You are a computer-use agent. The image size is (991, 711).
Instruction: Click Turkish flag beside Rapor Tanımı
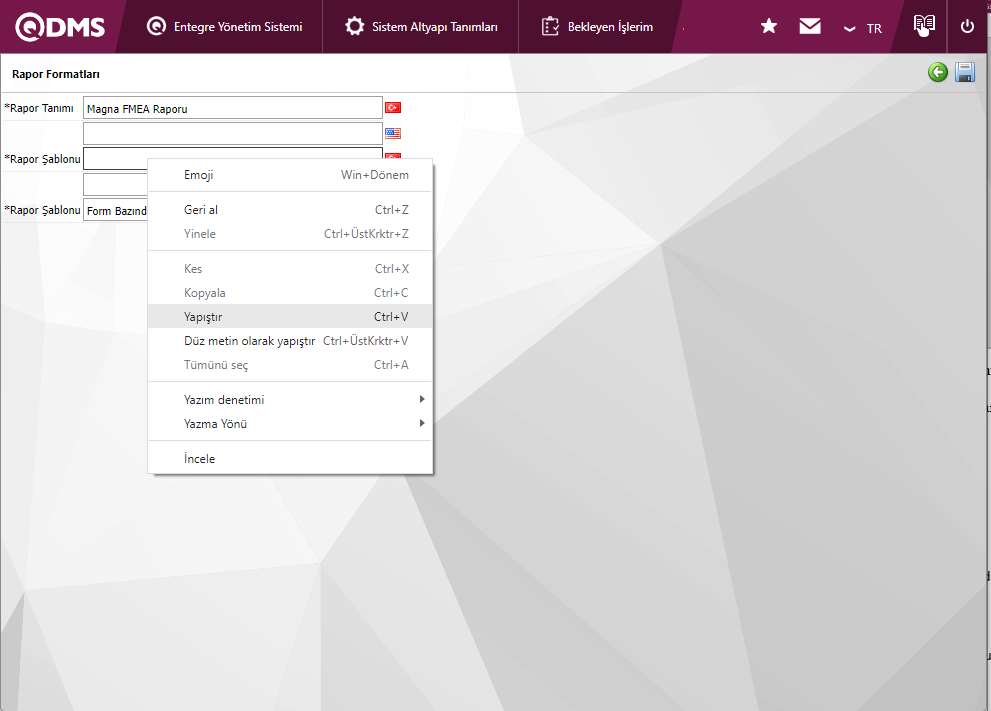393,107
